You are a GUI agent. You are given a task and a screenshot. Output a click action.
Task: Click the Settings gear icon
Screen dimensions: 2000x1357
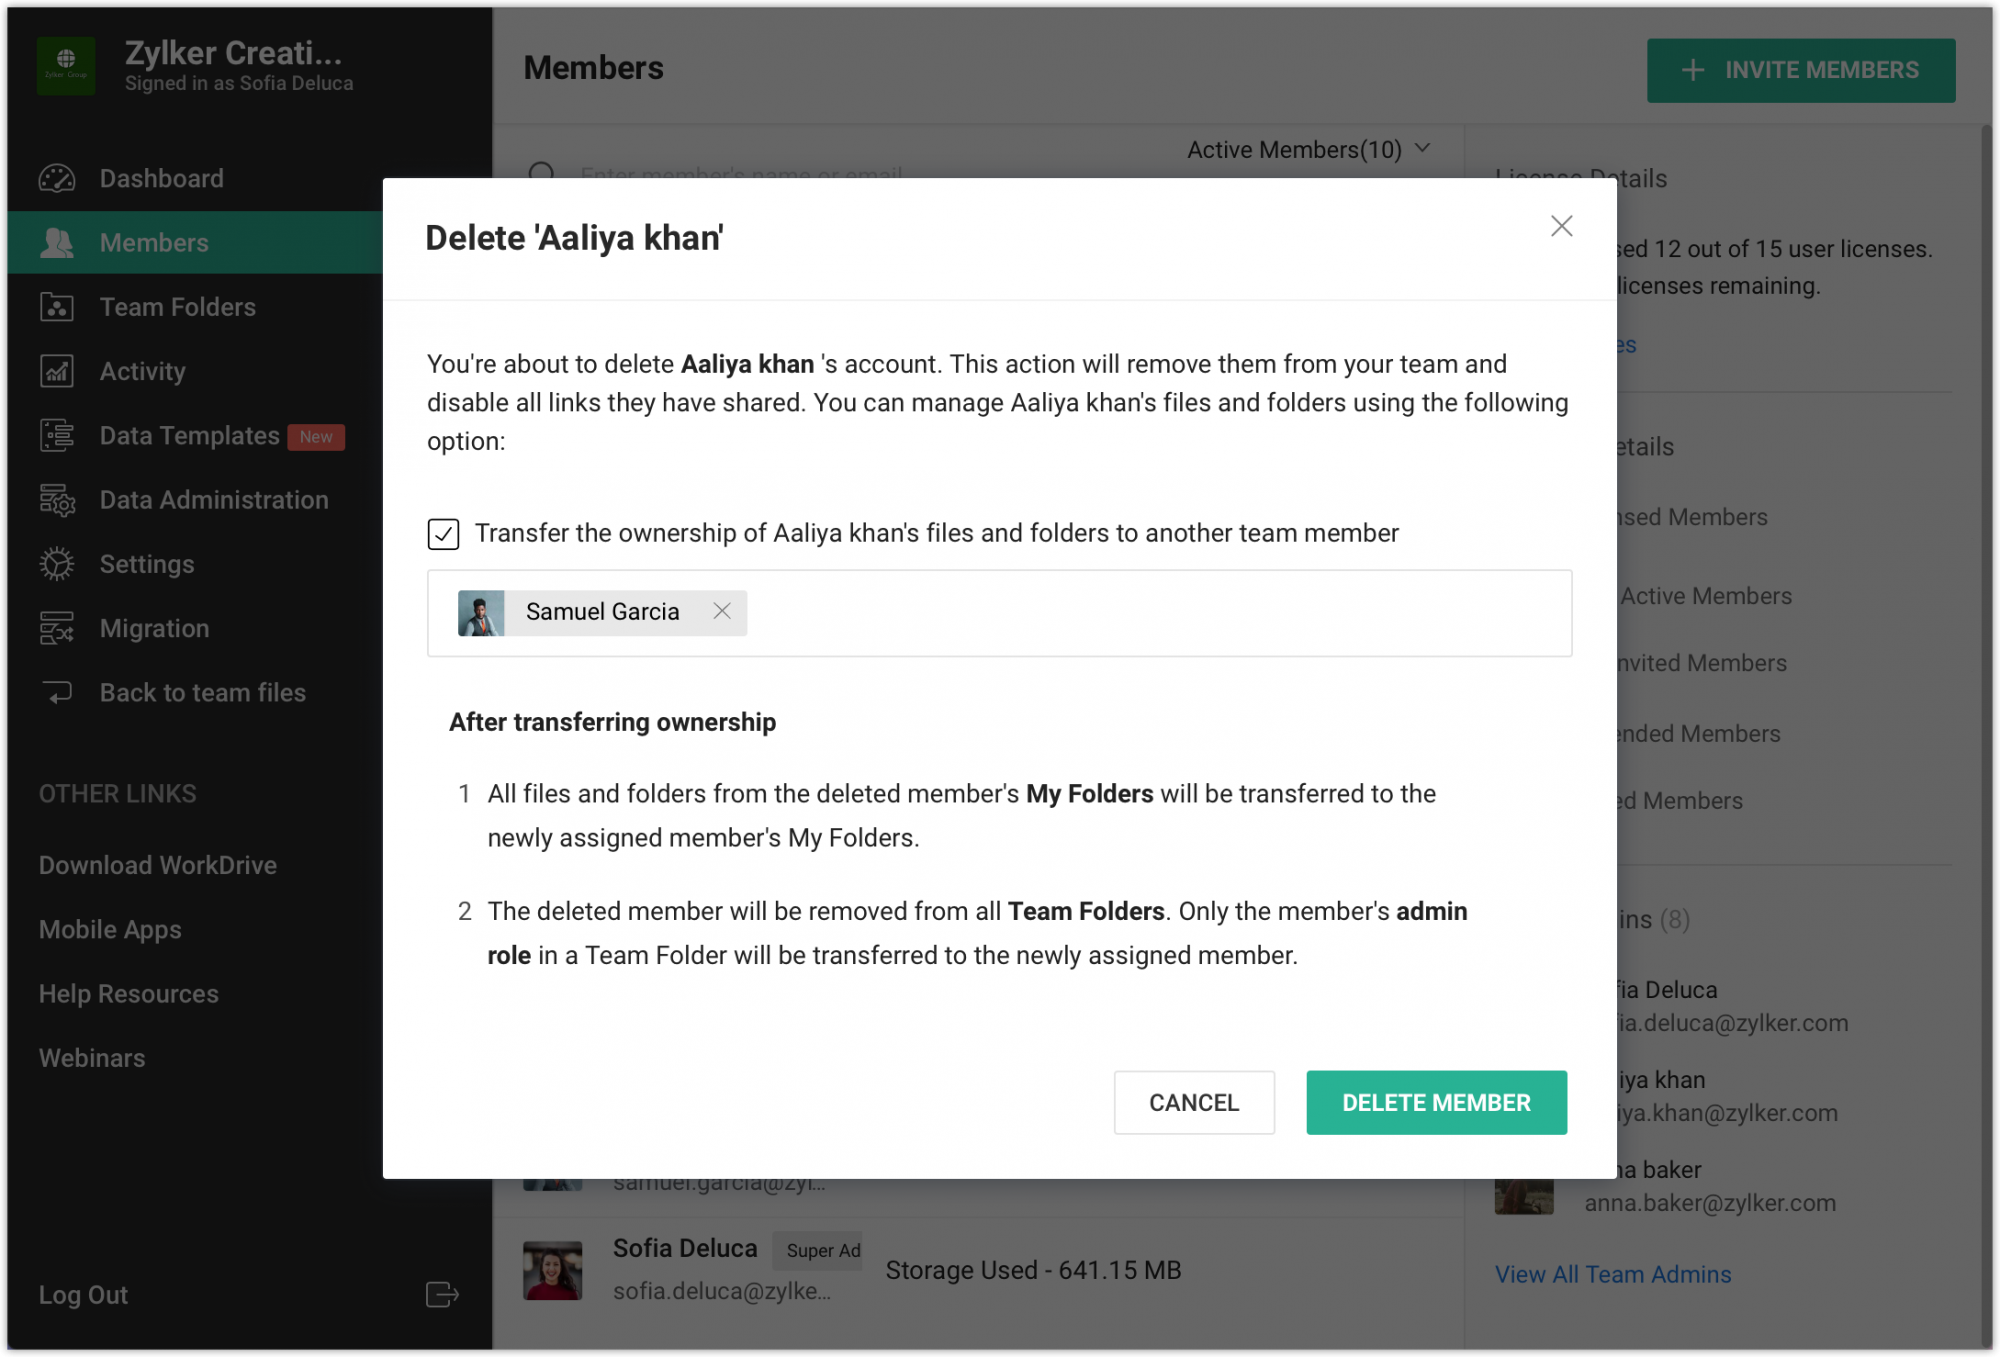pyautogui.click(x=57, y=564)
